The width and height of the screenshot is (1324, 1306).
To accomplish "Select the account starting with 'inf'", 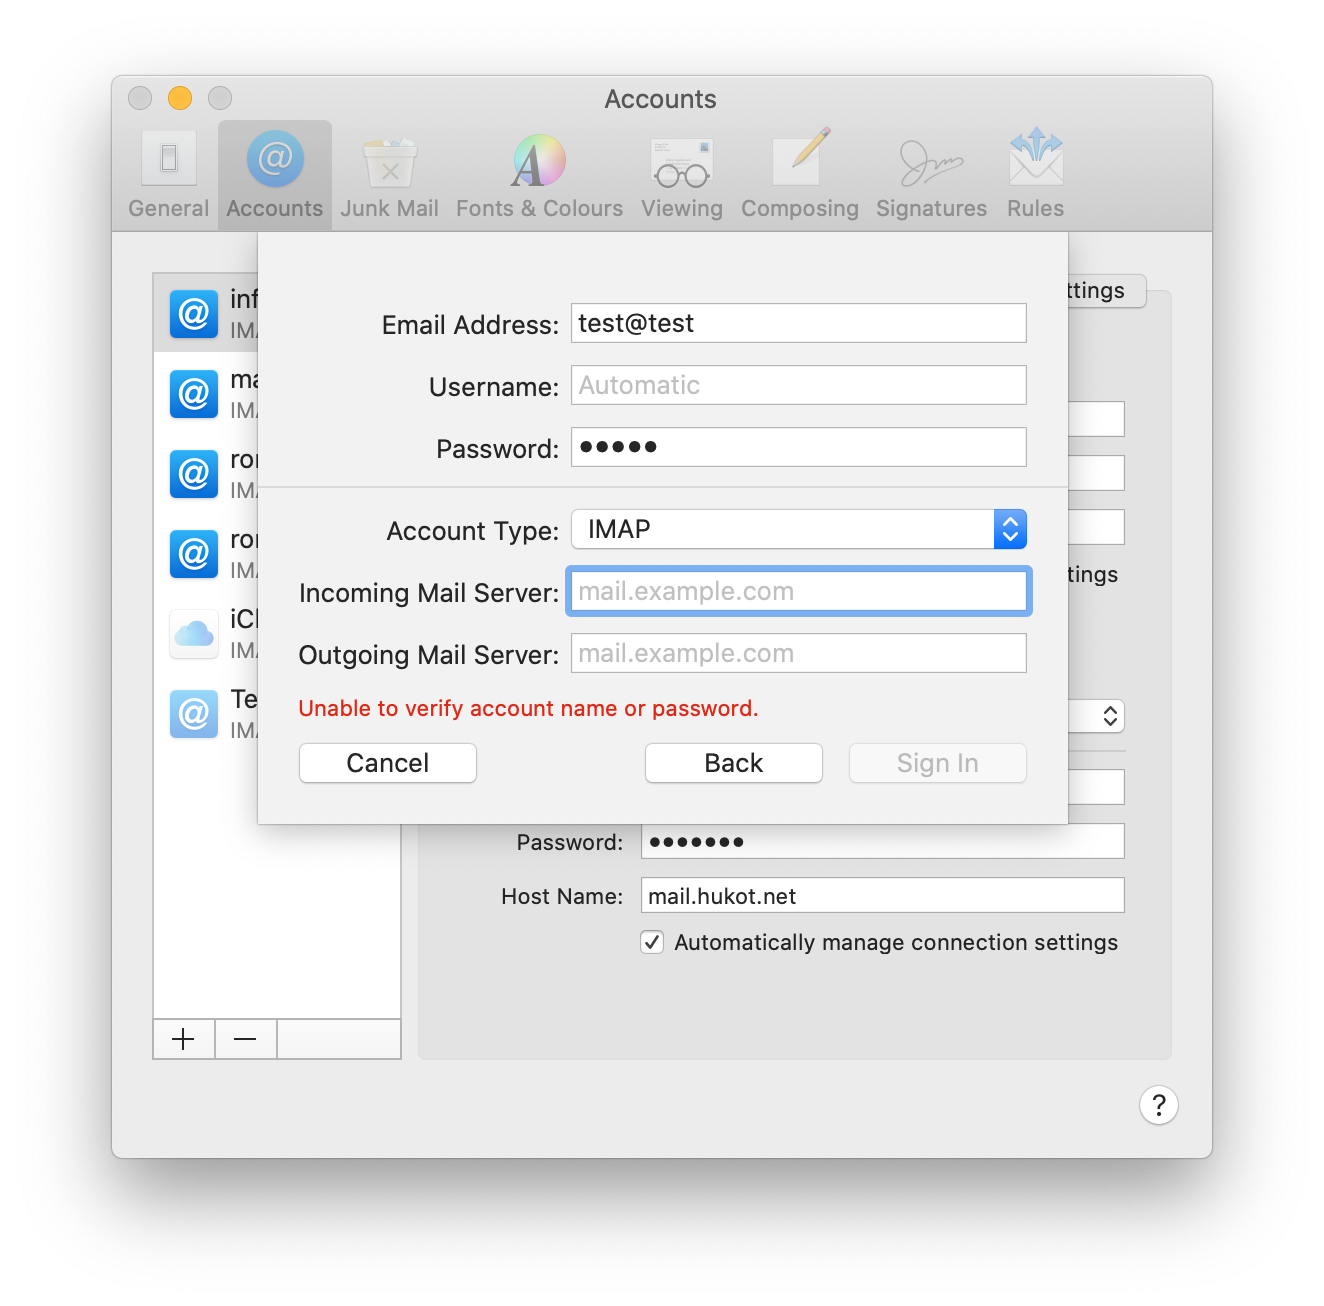I will (206, 313).
